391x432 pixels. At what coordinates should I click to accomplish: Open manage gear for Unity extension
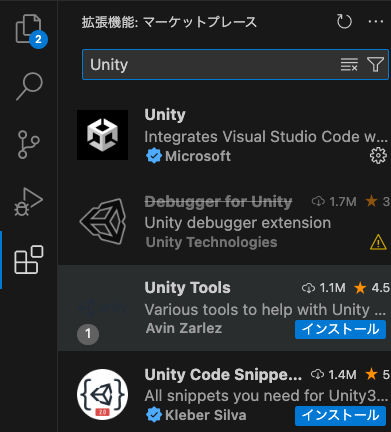(378, 156)
